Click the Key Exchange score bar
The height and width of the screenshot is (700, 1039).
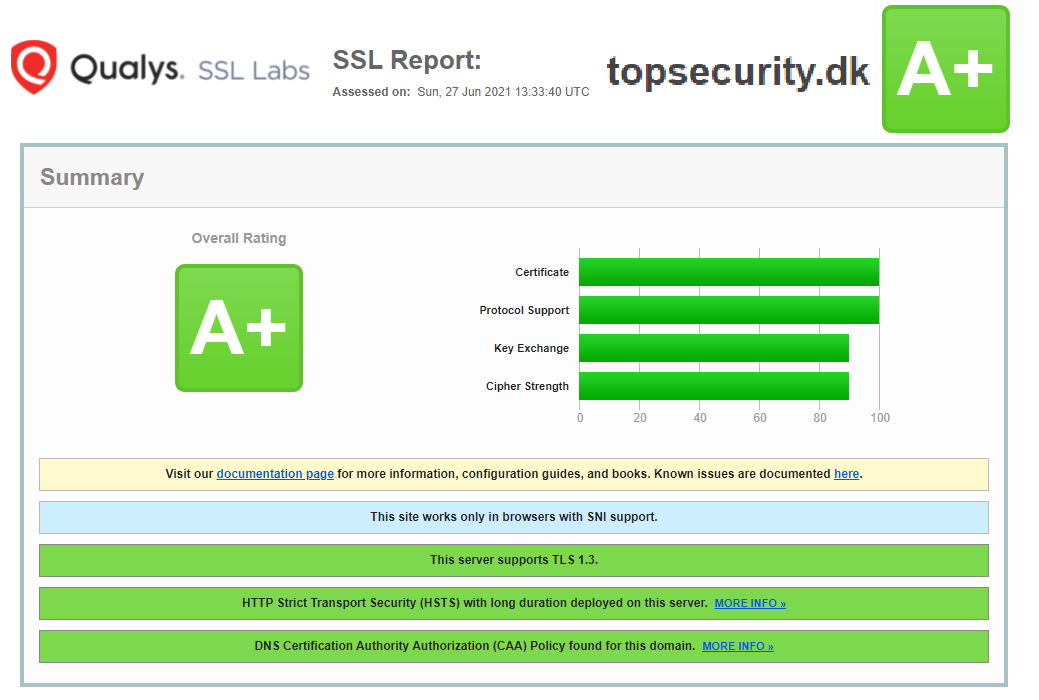coord(714,348)
